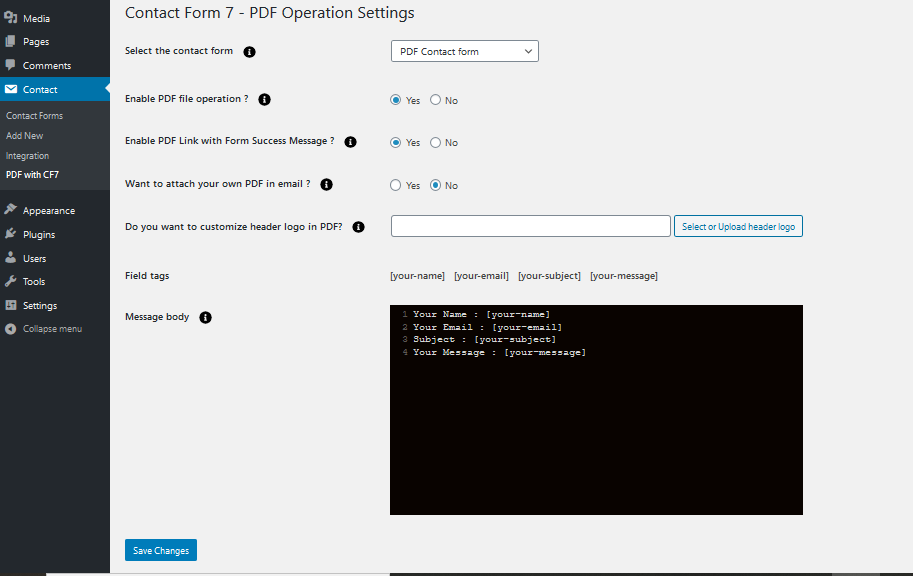Click info icon for PDF Link with Success Message
Screen dimensions: 913x576
[x=351, y=142]
